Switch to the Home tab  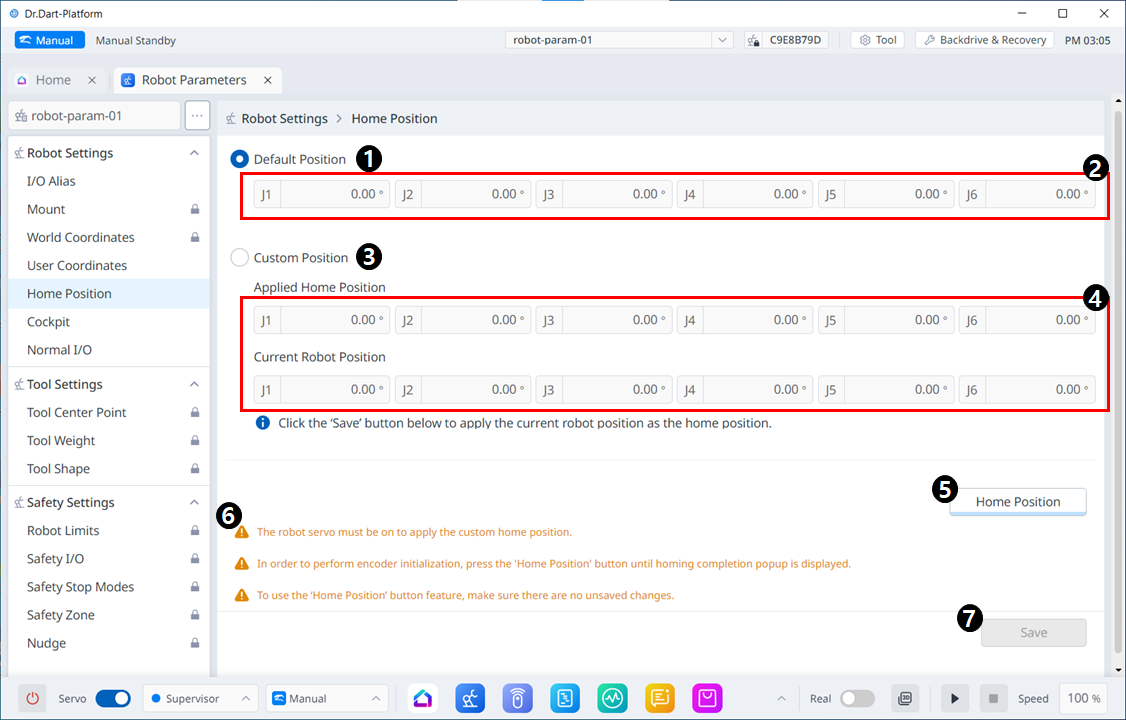[53, 80]
